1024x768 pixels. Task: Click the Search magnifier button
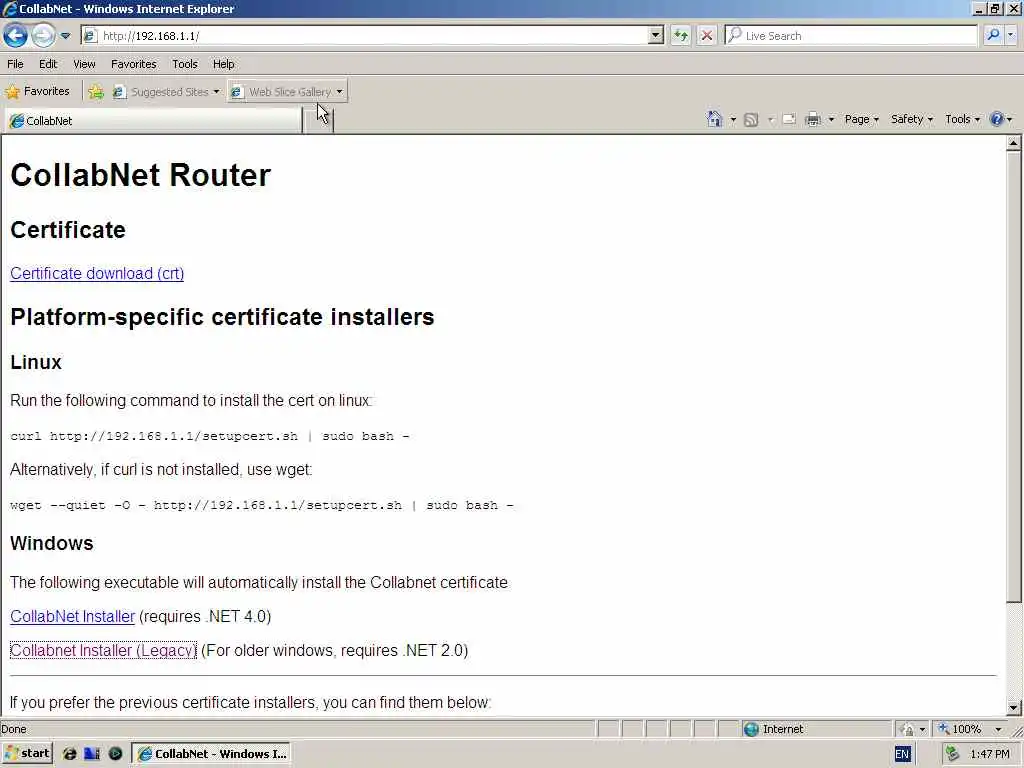click(993, 35)
